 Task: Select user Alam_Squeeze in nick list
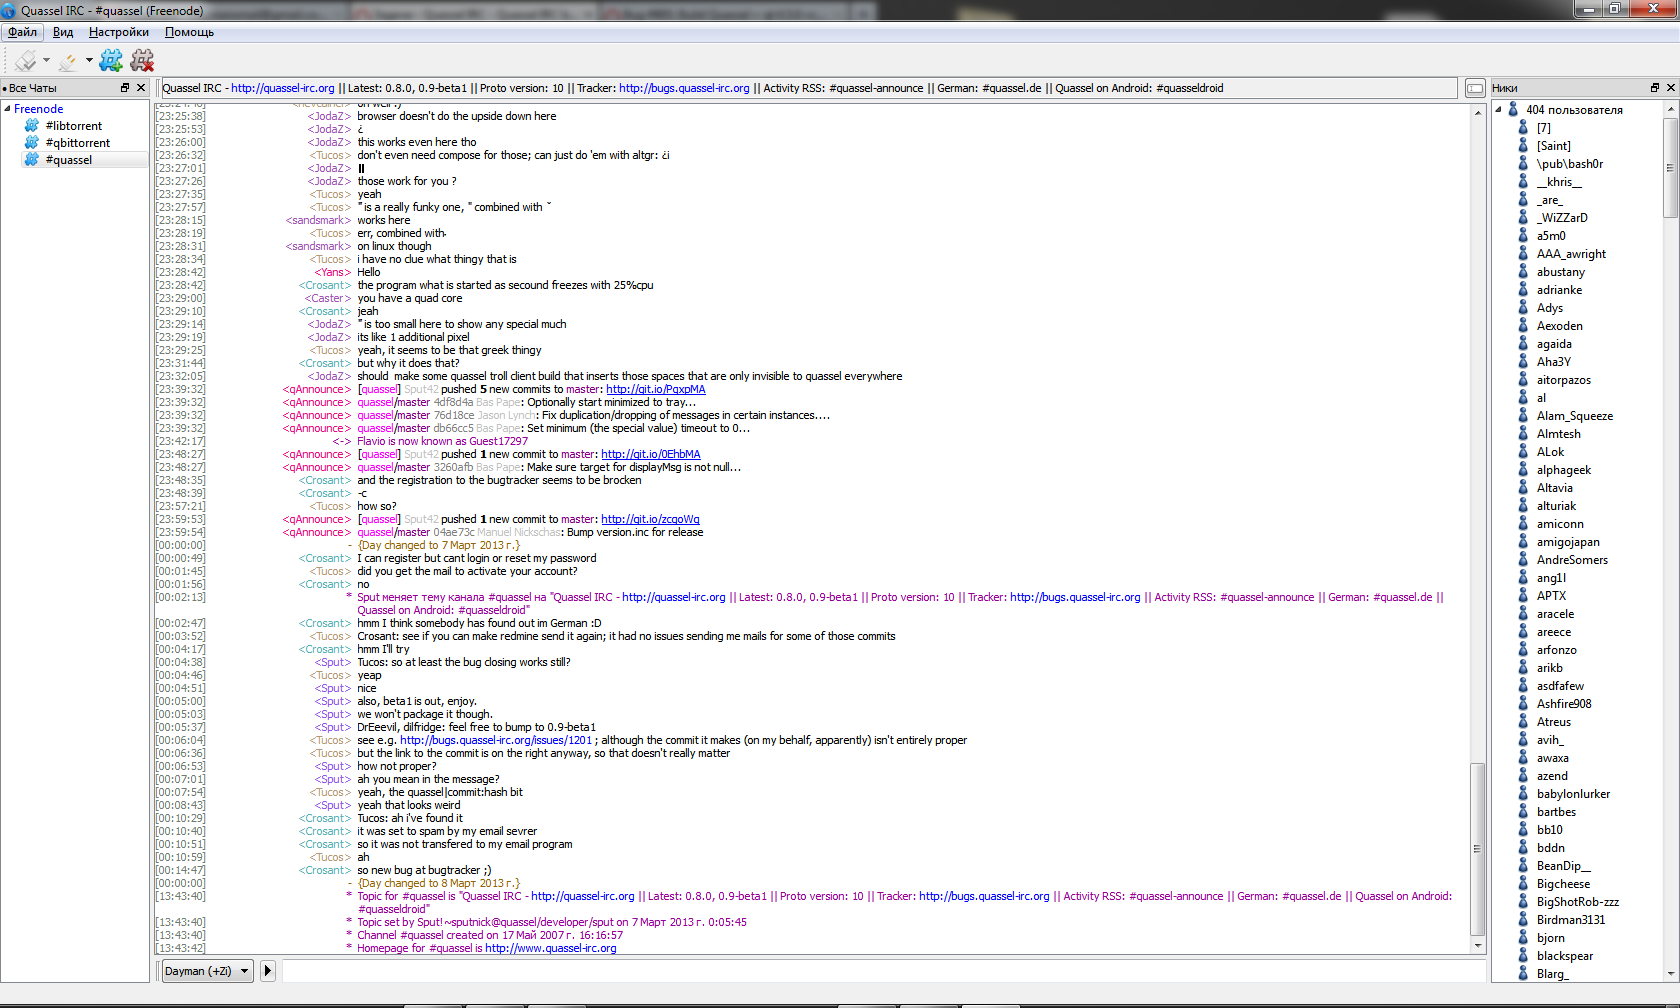[x=1575, y=416]
